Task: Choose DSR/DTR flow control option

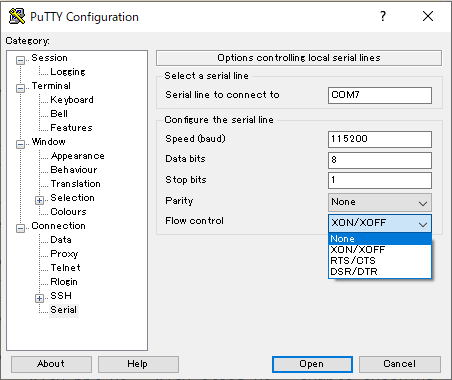Action: click(x=380, y=272)
